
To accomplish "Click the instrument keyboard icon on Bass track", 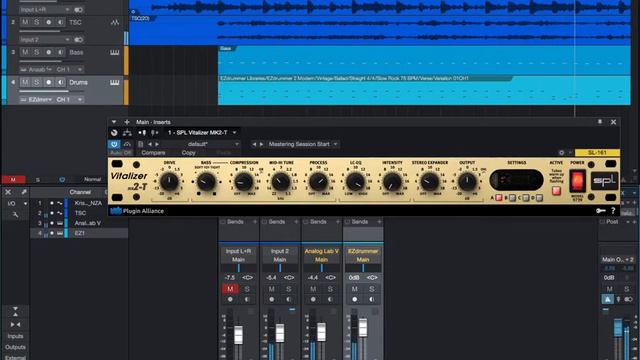I will point(115,52).
